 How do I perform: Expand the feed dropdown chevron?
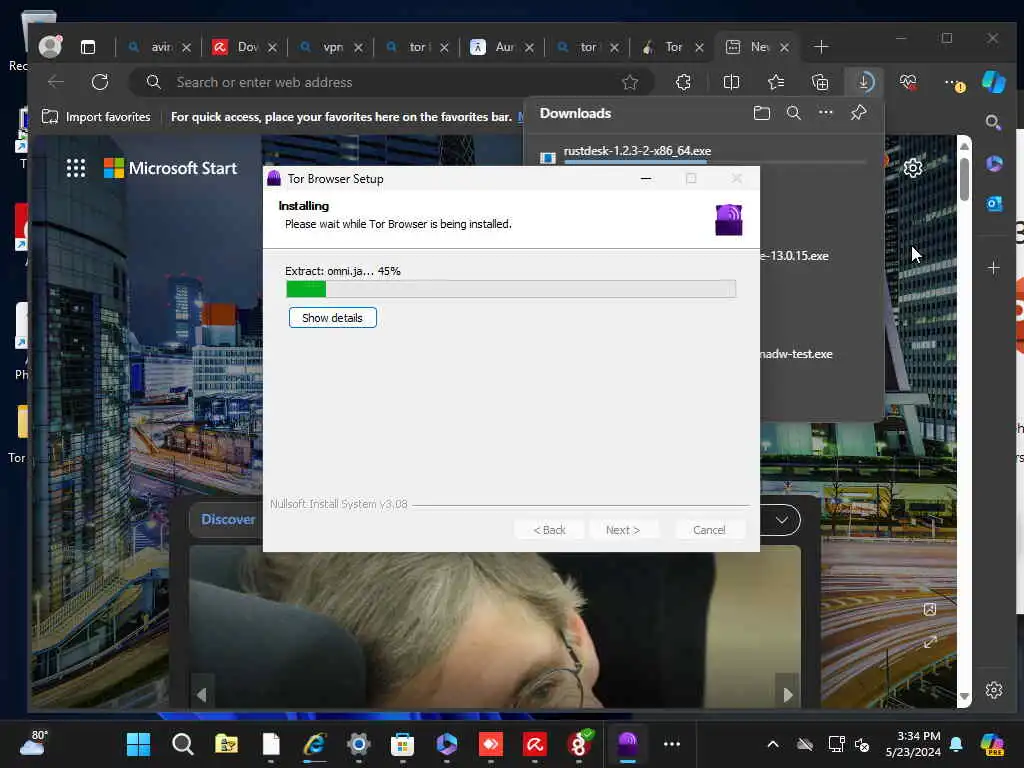[782, 520]
